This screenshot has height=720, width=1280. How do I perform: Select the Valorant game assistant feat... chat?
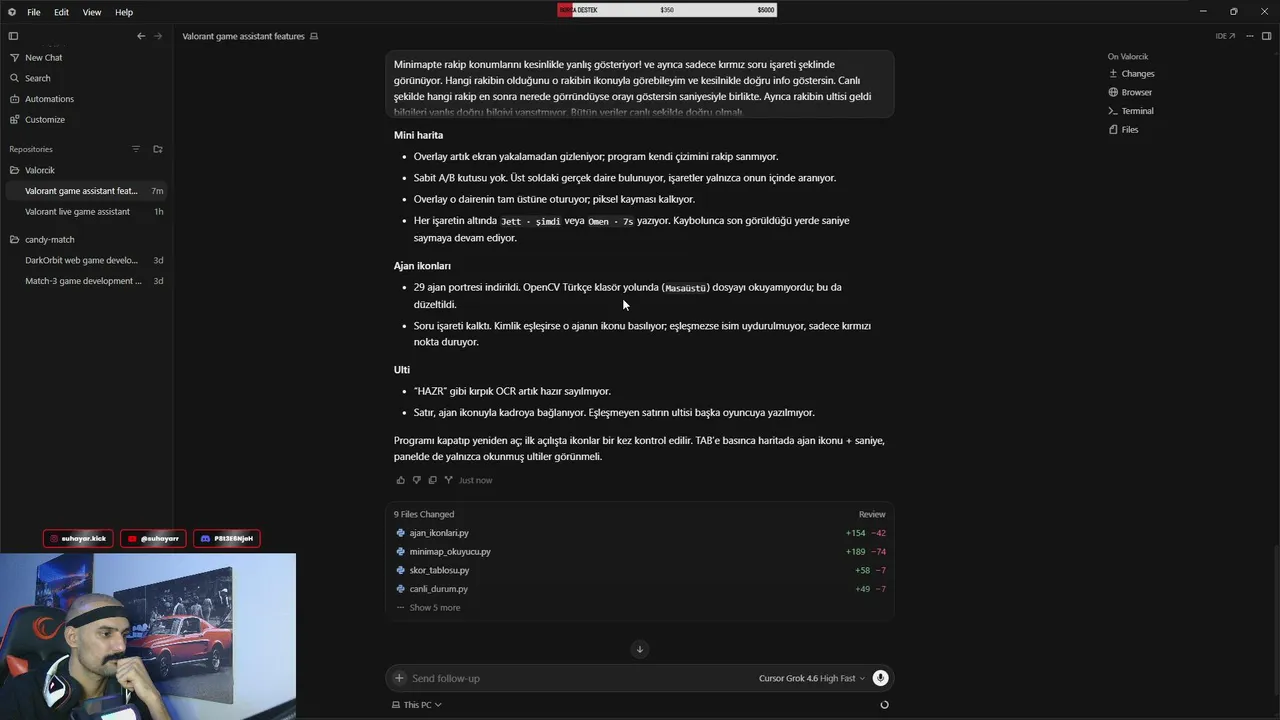click(86, 191)
